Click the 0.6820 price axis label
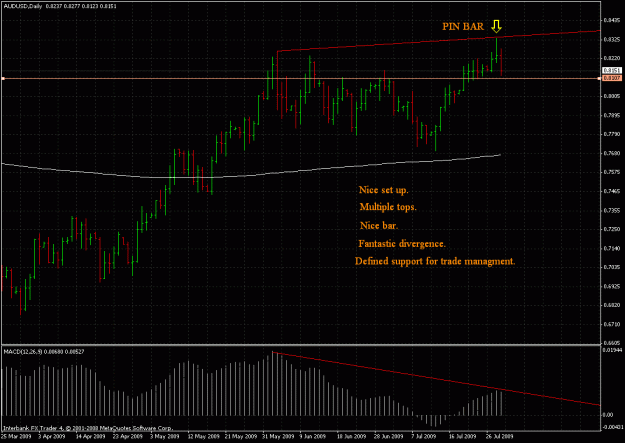 click(x=612, y=305)
